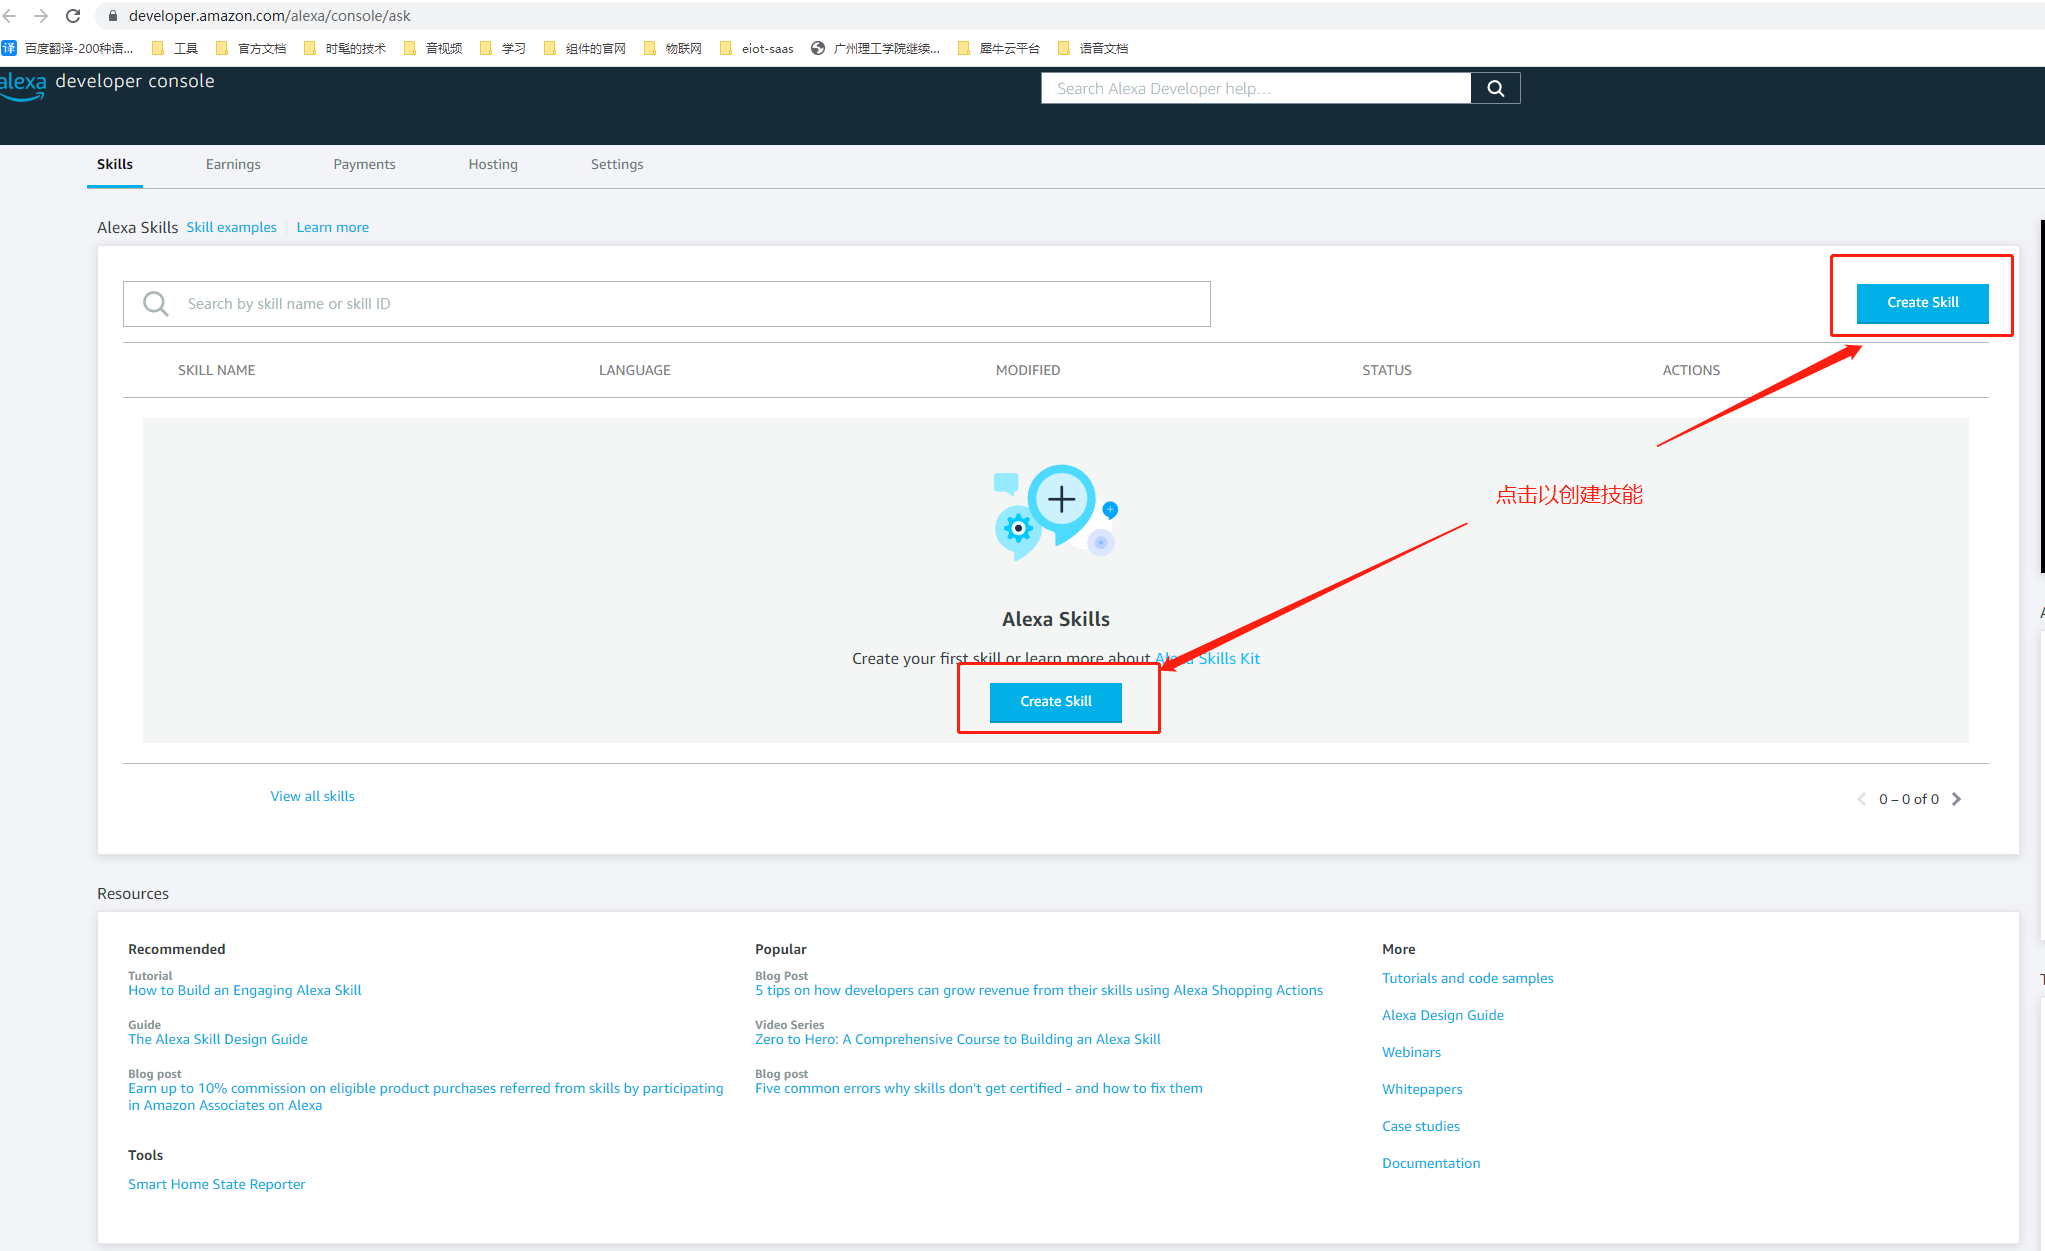Screen dimensions: 2045x1251
Task: Click the browser forward arrow
Action: [x=41, y=16]
